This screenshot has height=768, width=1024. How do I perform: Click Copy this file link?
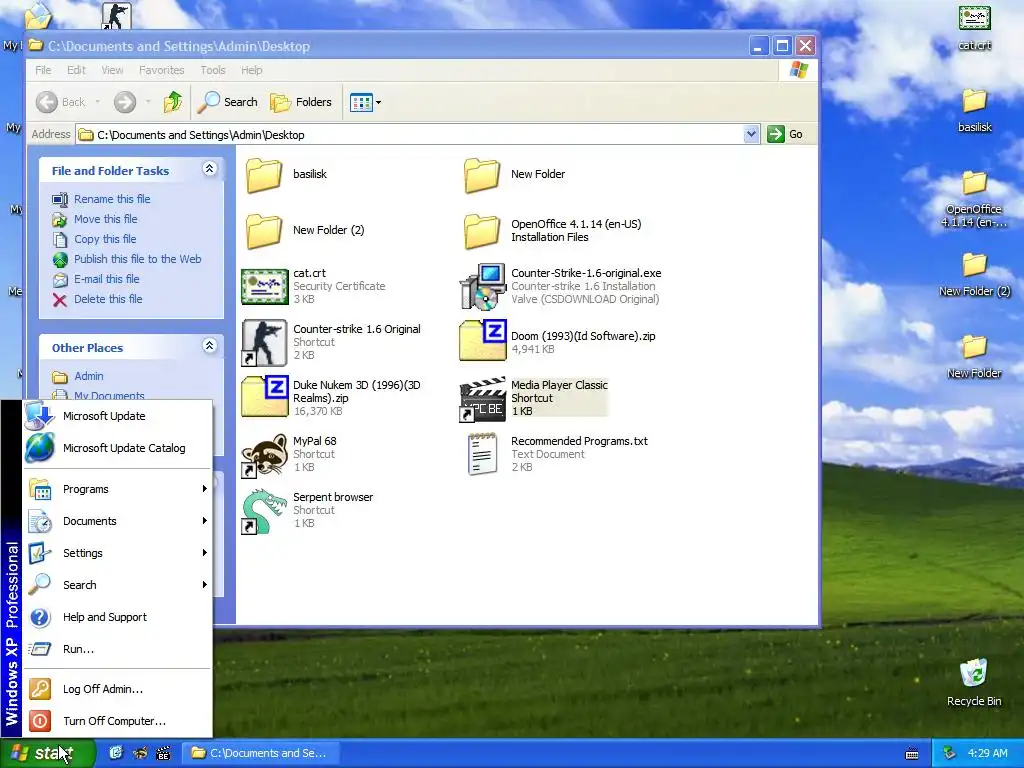click(104, 239)
